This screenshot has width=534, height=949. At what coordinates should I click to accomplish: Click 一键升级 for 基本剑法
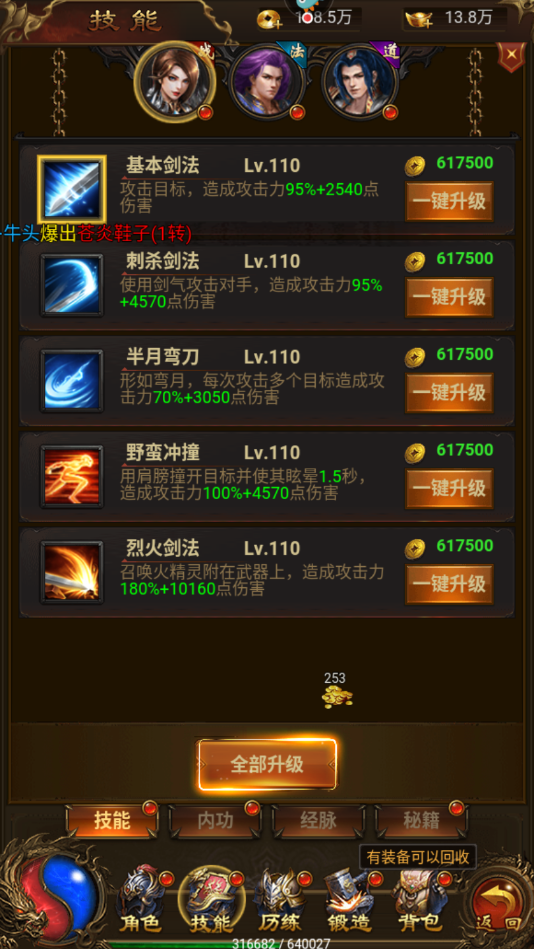click(x=449, y=202)
